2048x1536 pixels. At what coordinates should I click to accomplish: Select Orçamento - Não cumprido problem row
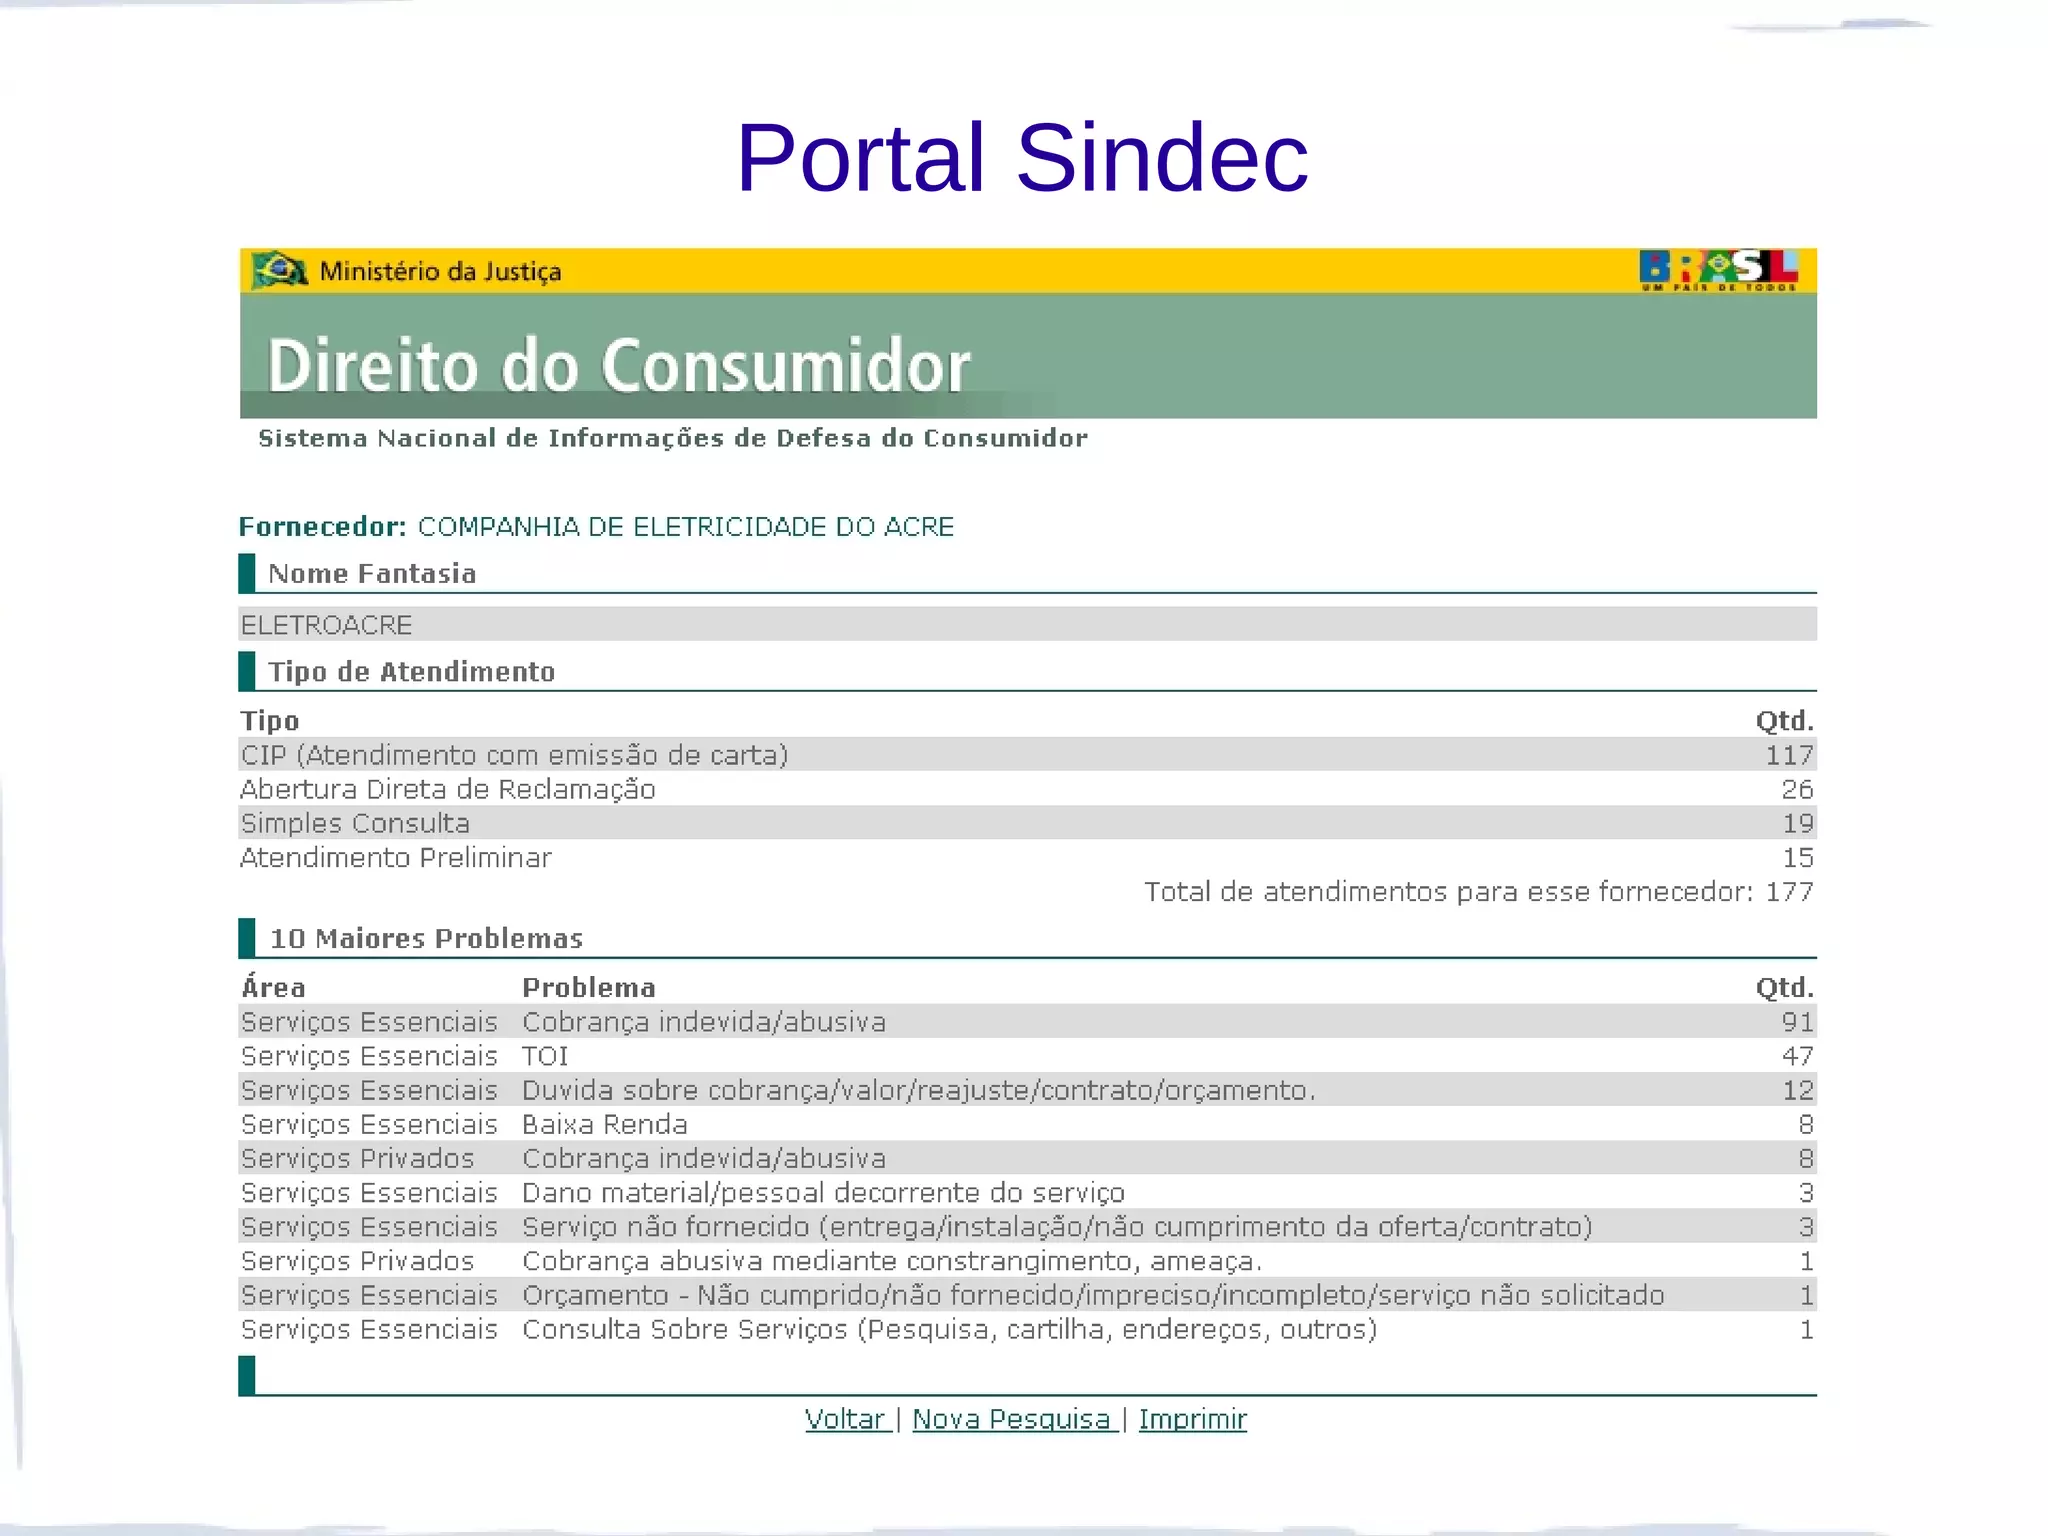(1028, 1294)
